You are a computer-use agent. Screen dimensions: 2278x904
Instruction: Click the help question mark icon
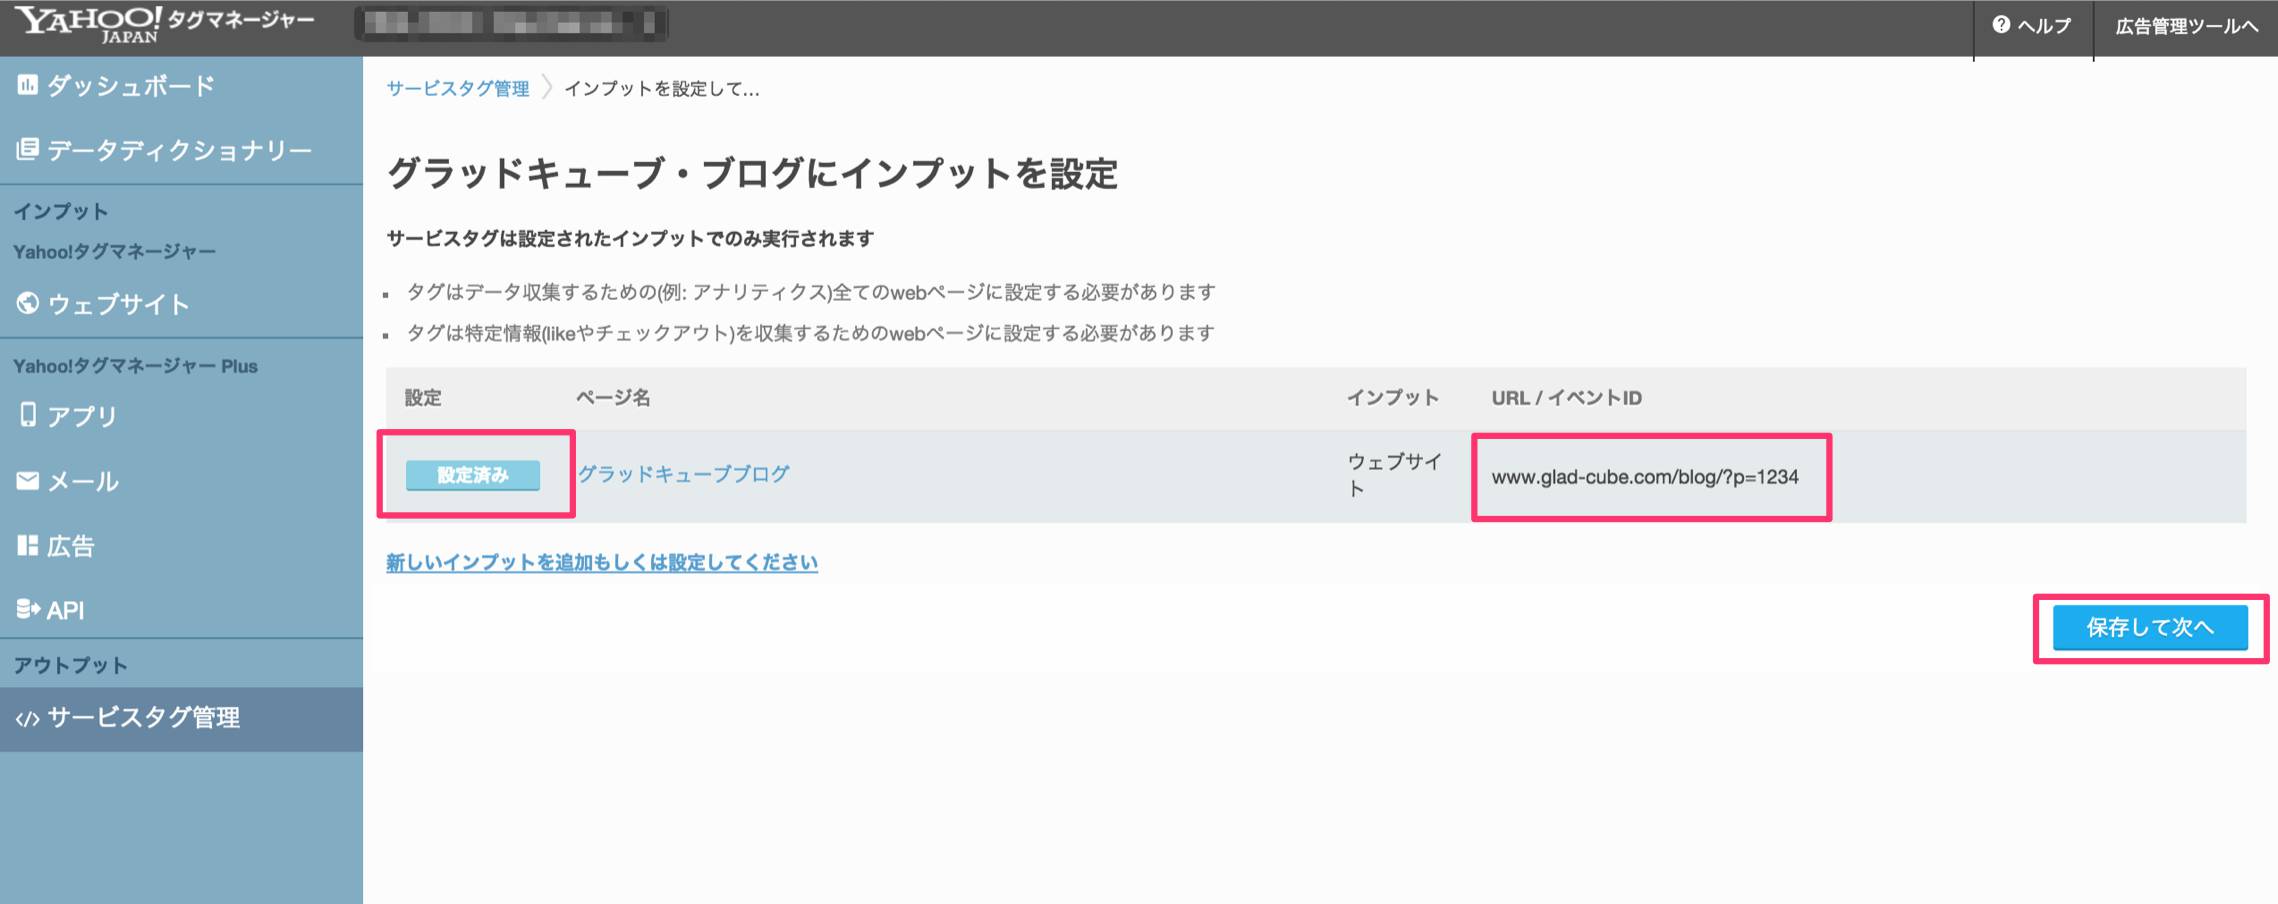point(2001,25)
